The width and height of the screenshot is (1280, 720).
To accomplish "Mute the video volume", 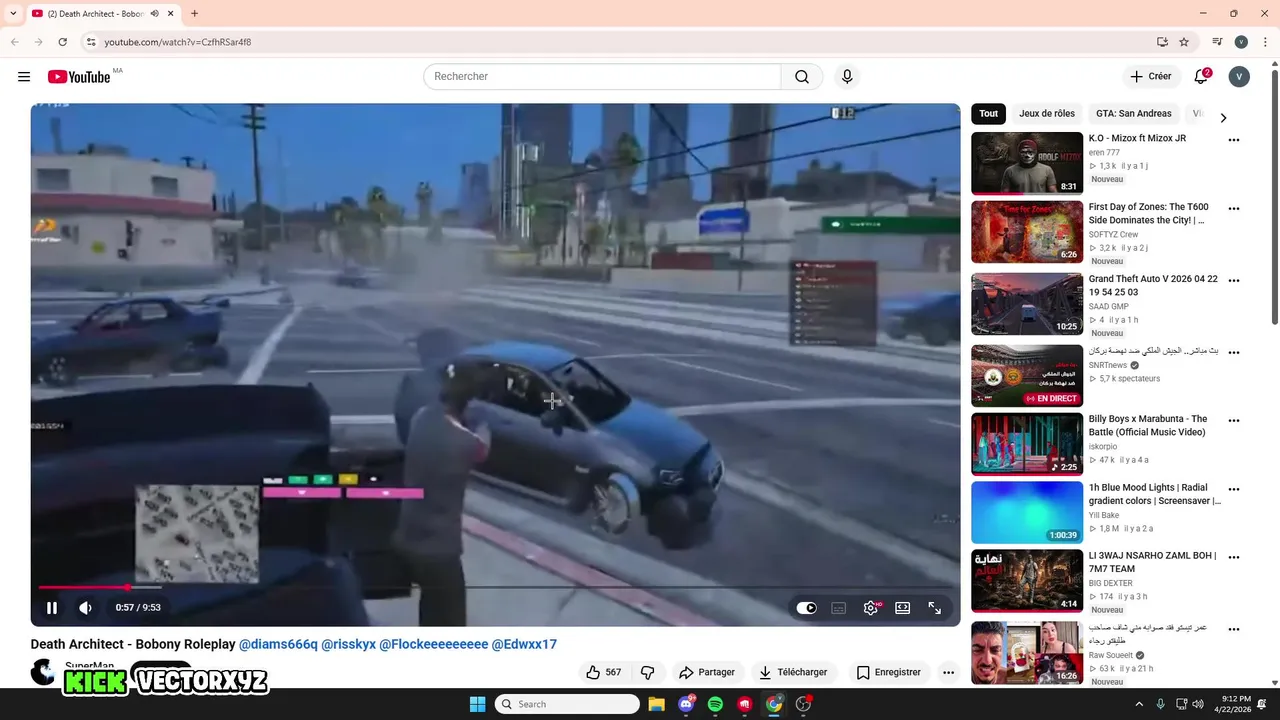I will click(86, 607).
